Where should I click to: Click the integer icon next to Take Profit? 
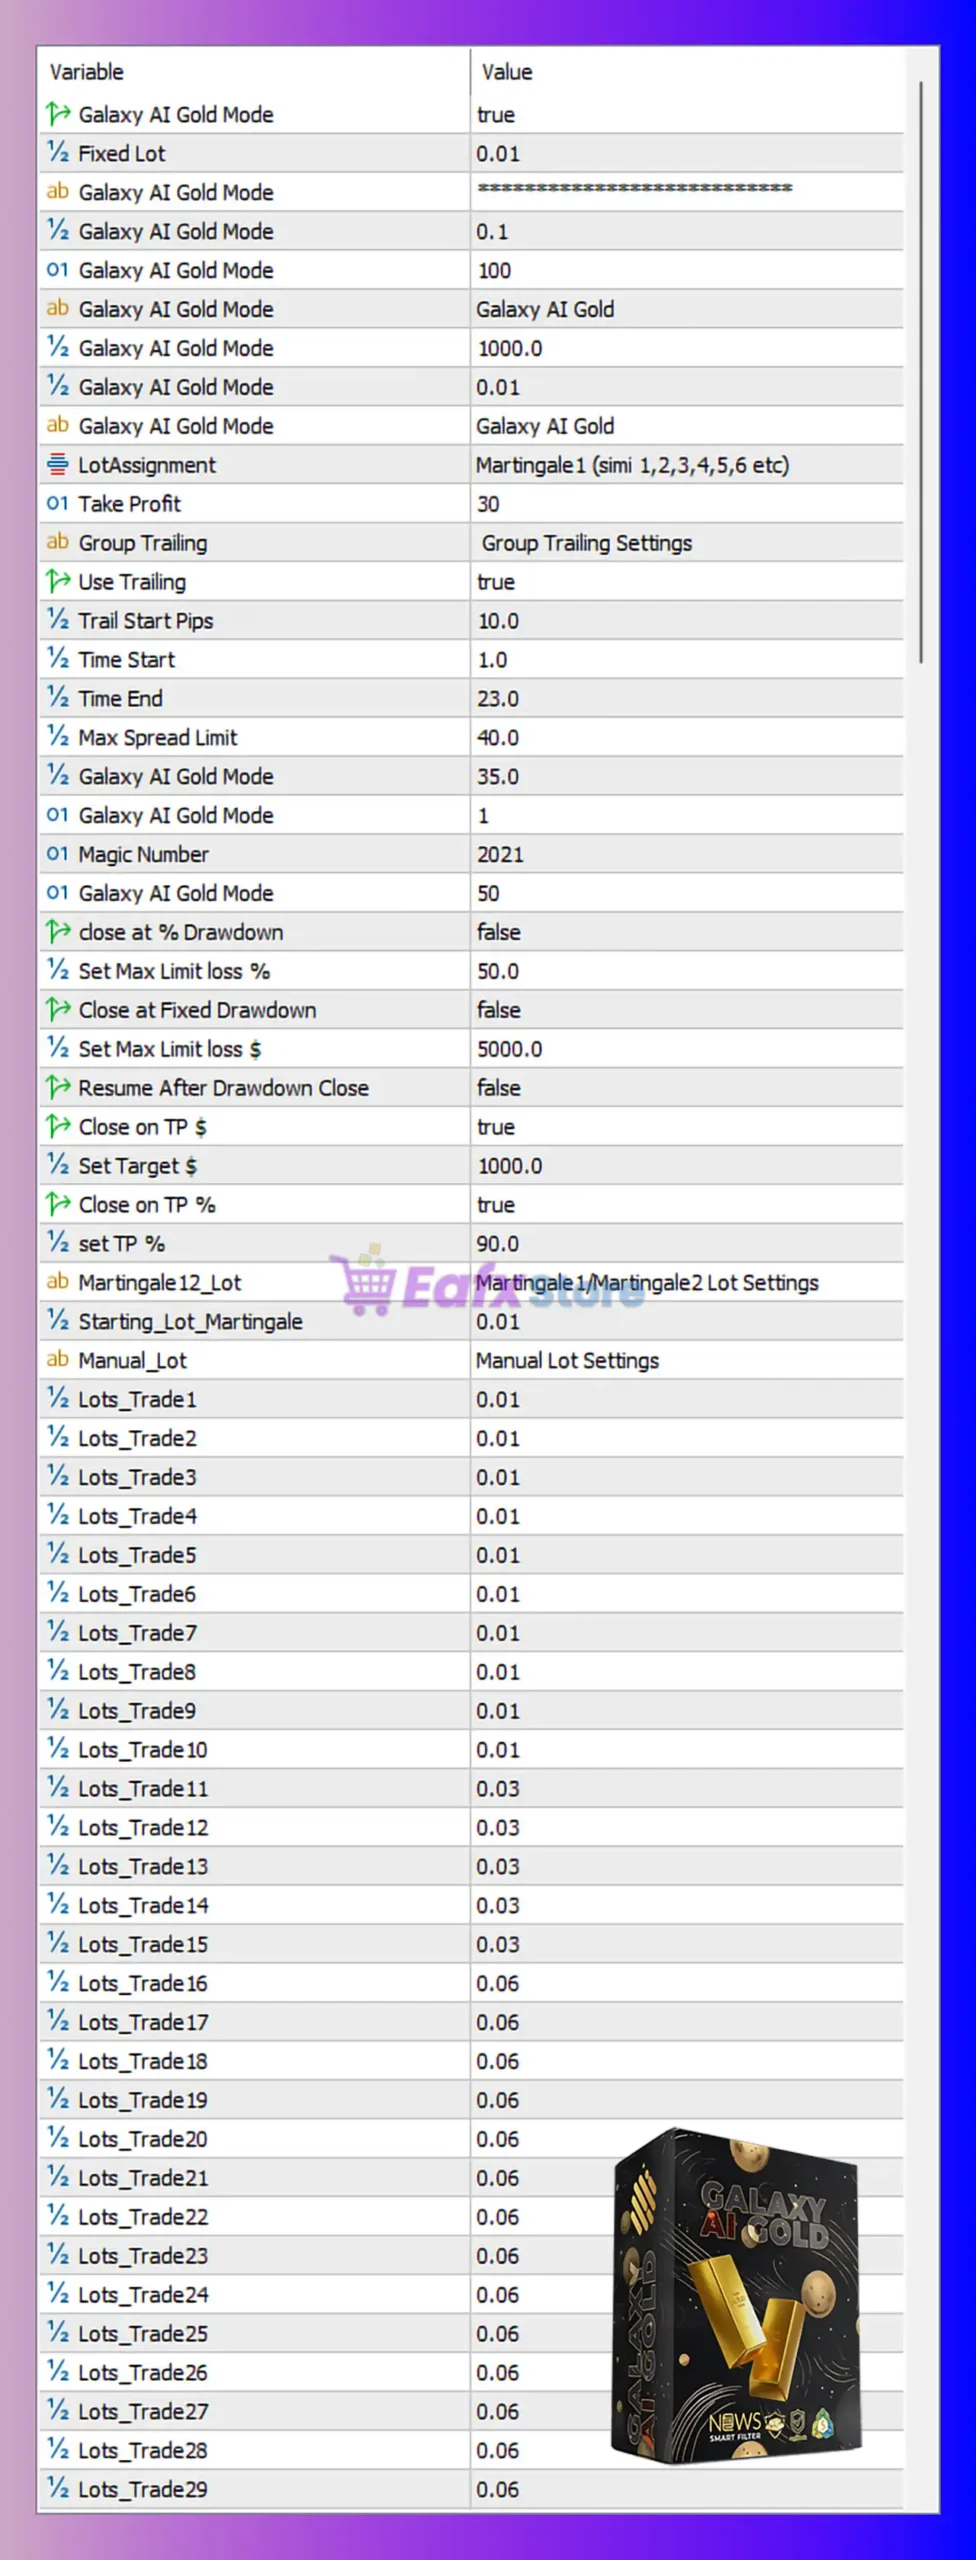[58, 504]
